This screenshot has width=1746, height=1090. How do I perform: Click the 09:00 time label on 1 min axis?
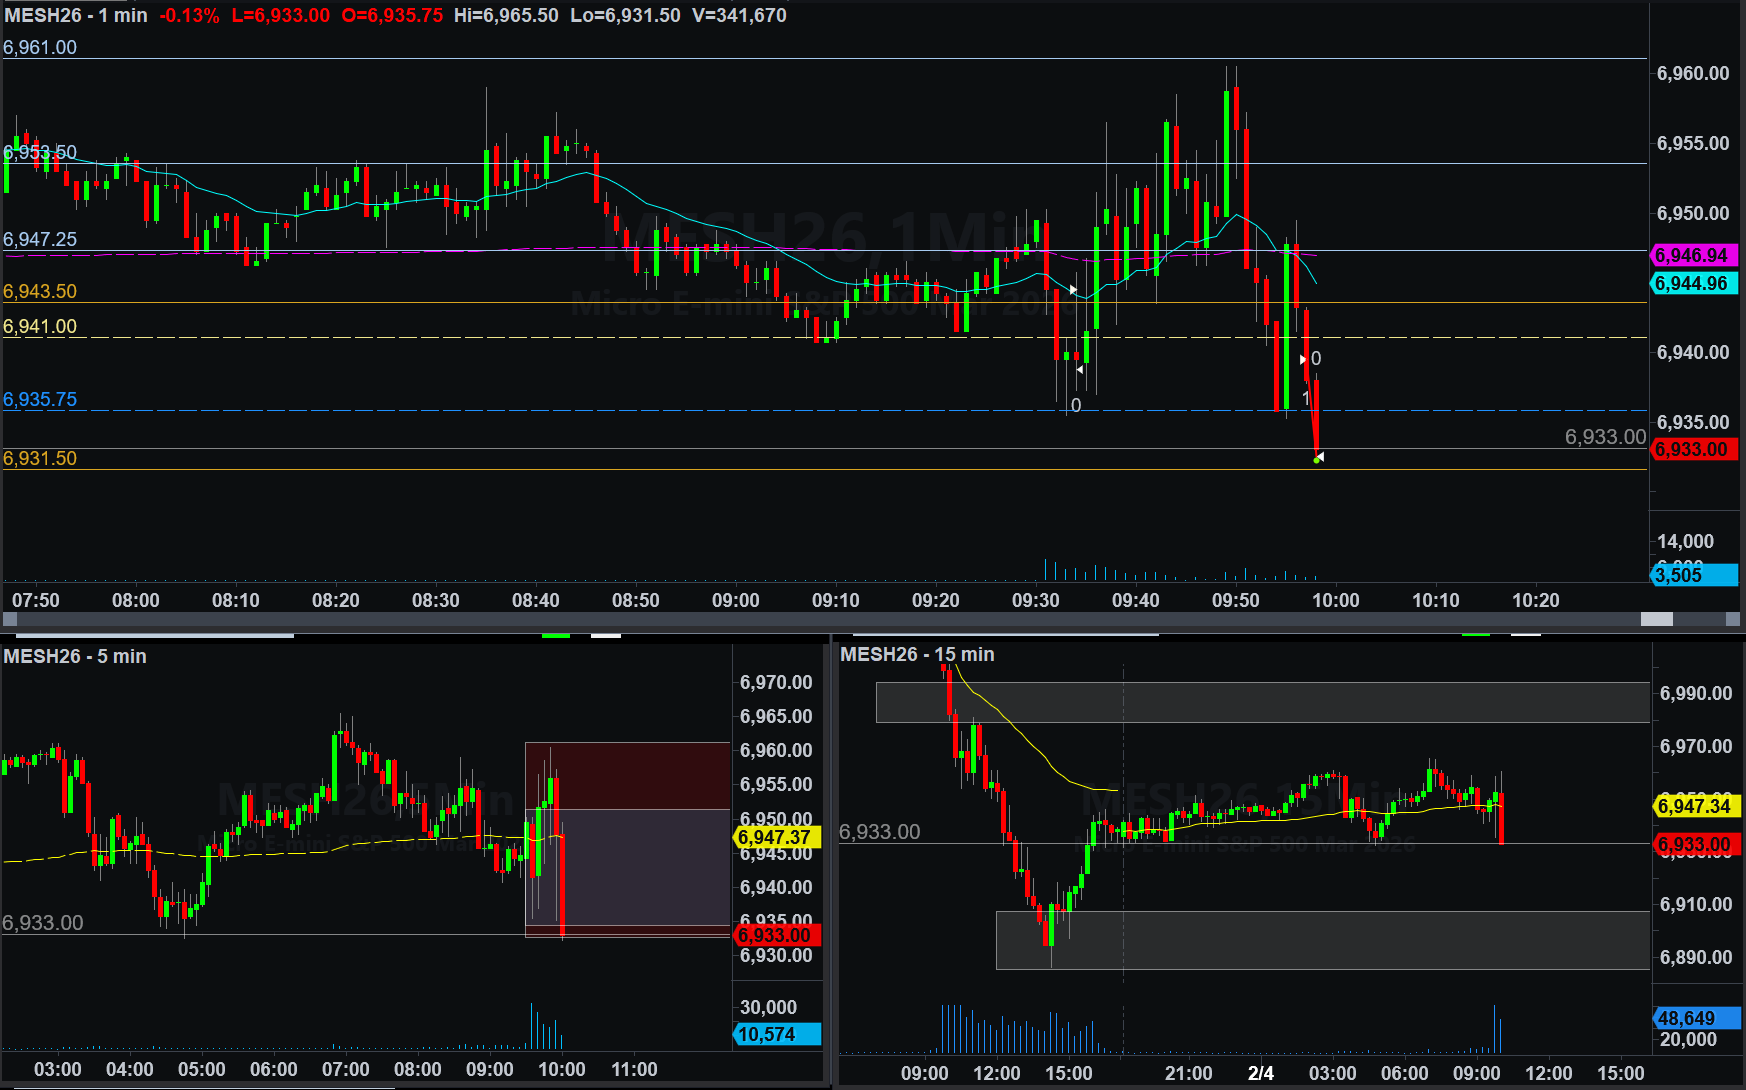coord(735,600)
